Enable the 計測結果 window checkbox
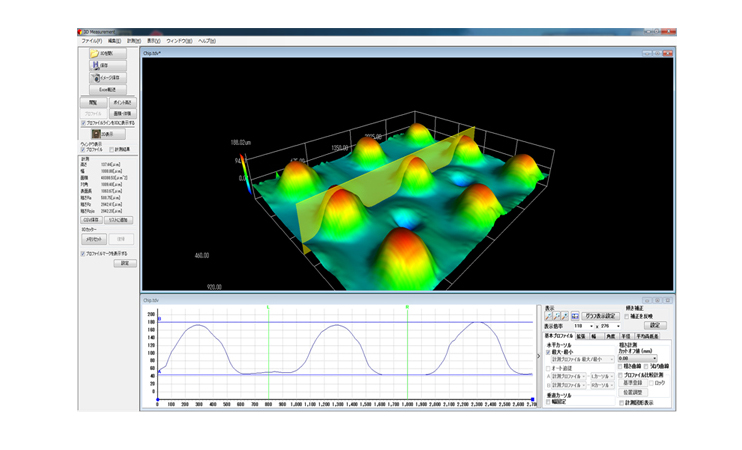Viewport: 742px width, 450px height. click(112, 150)
